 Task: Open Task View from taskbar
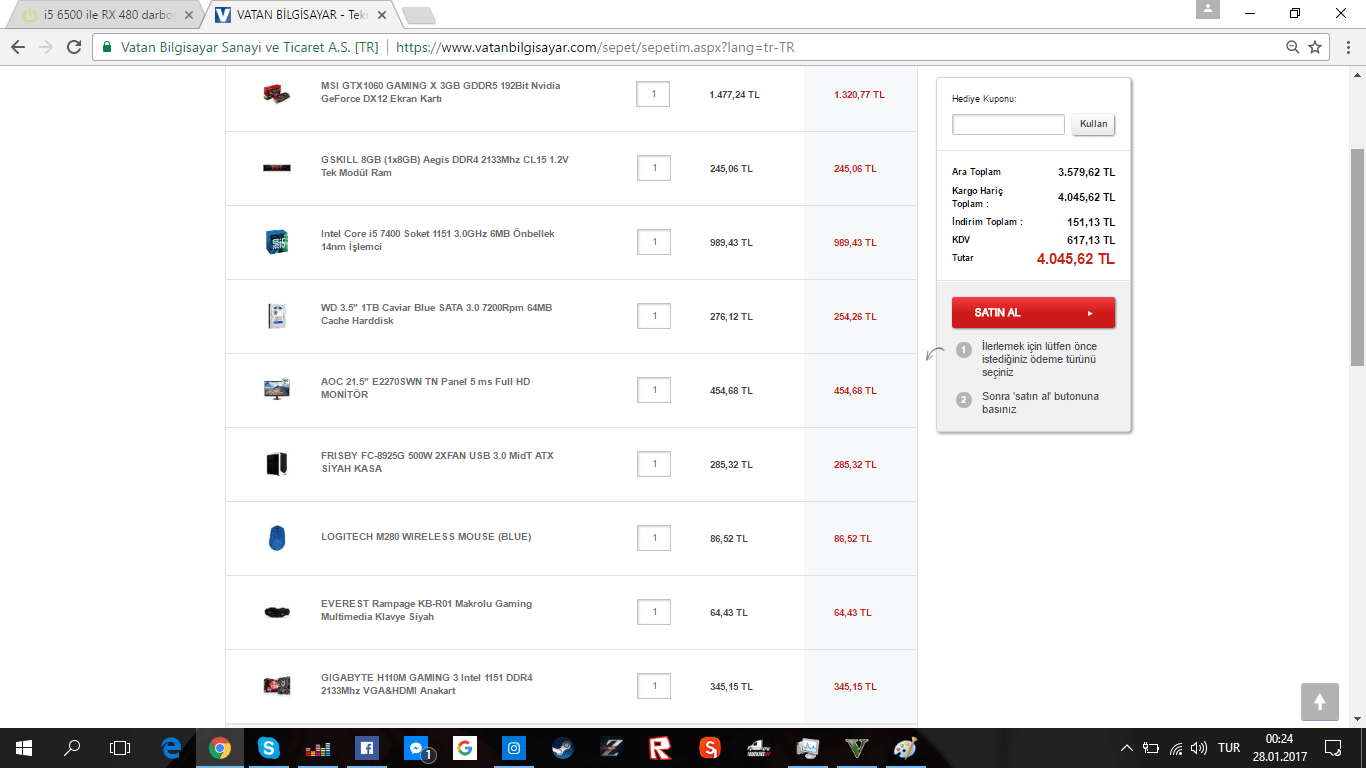pos(120,747)
